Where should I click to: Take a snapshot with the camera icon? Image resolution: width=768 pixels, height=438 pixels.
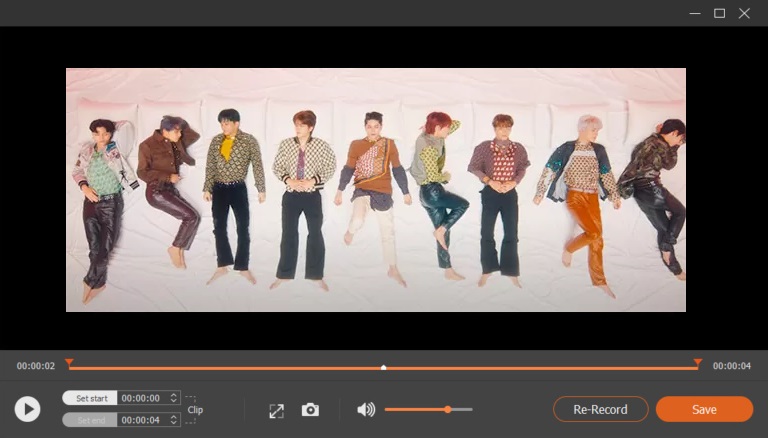310,410
